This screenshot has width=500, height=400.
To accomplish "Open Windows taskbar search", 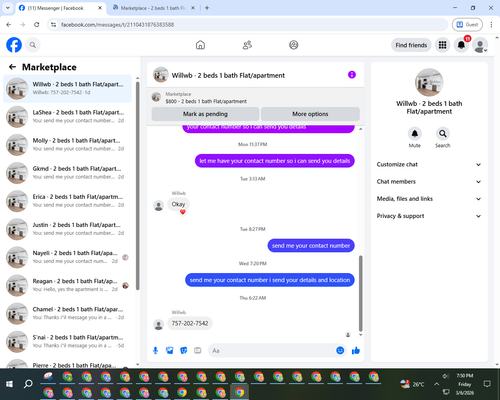I will coord(28,384).
